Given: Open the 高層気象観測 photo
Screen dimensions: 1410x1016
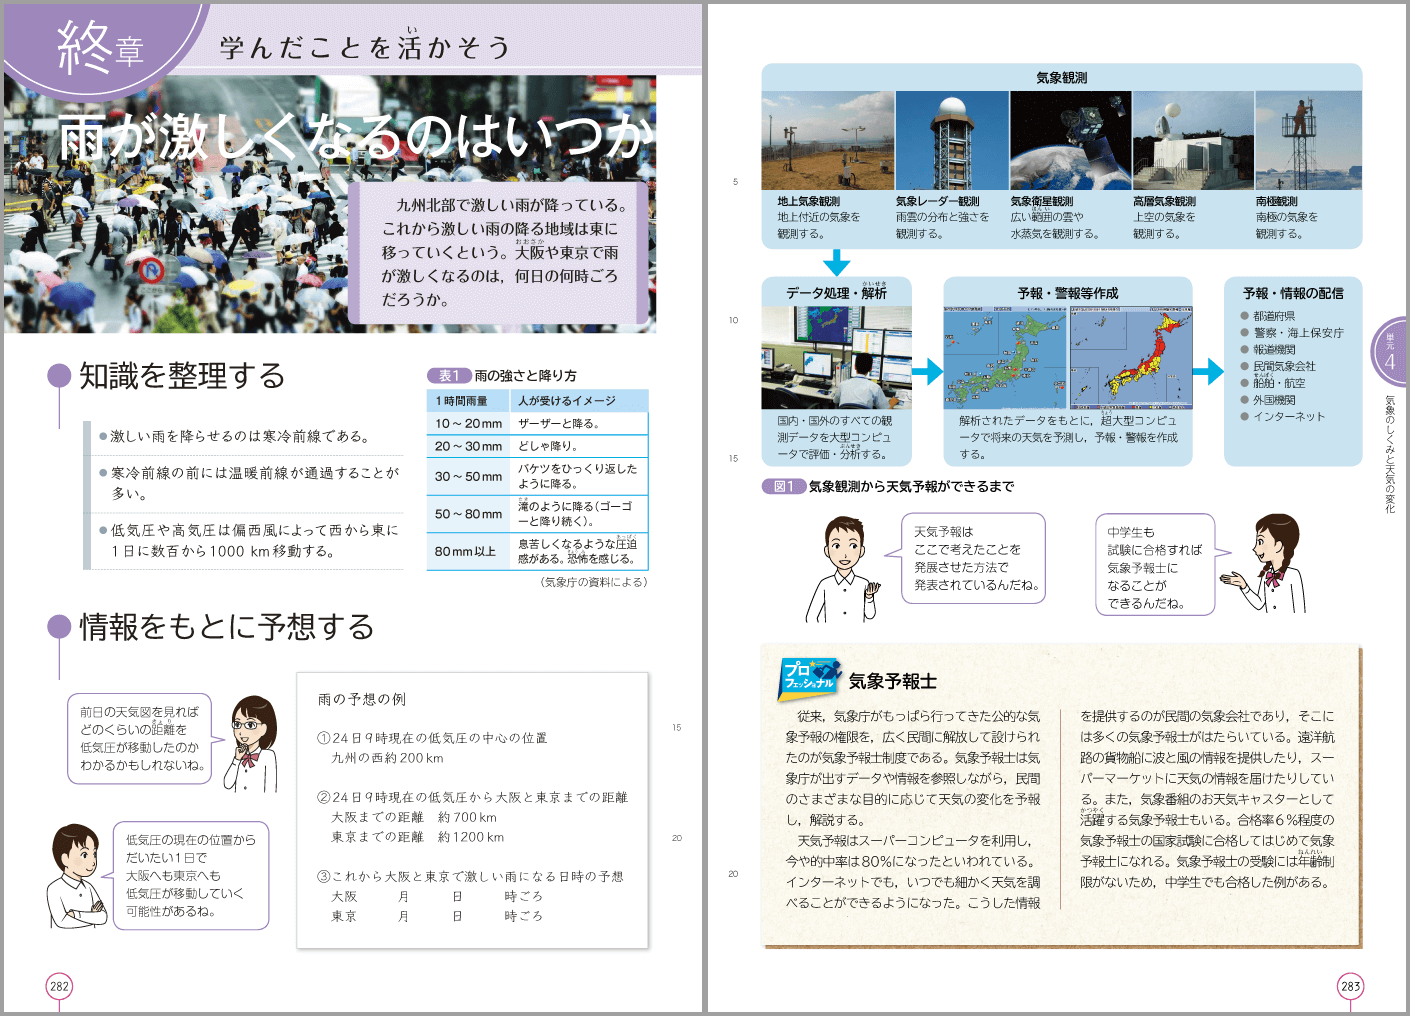Looking at the screenshot, I should point(1193,141).
